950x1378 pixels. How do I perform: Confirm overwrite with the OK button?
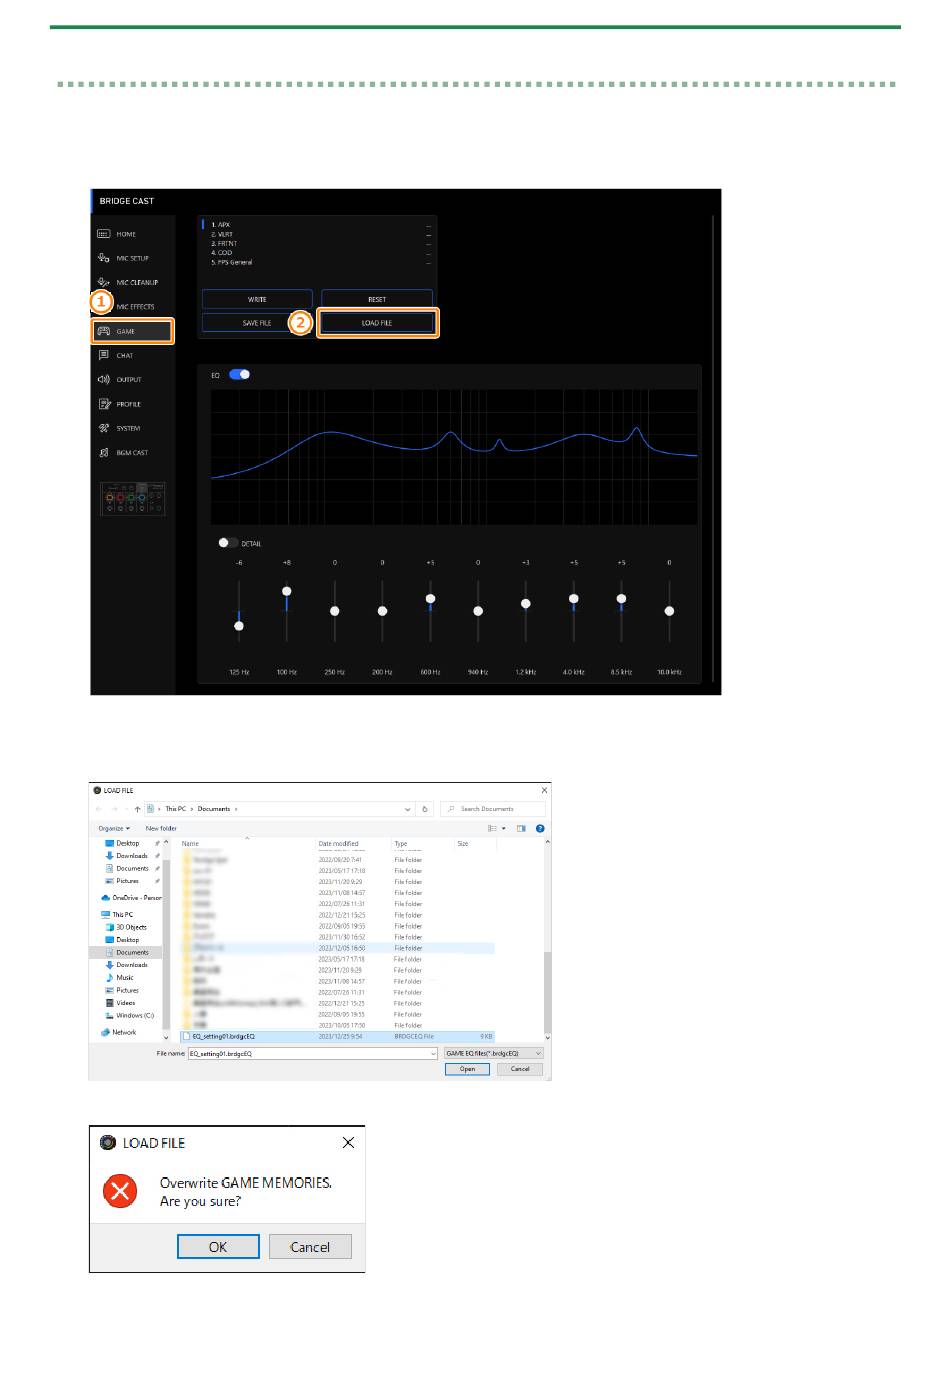pos(218,1246)
